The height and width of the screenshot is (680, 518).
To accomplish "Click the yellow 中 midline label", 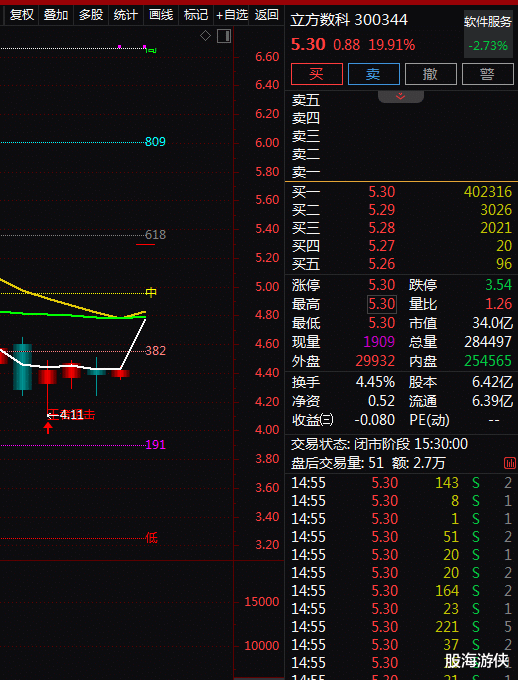I will pos(151,292).
